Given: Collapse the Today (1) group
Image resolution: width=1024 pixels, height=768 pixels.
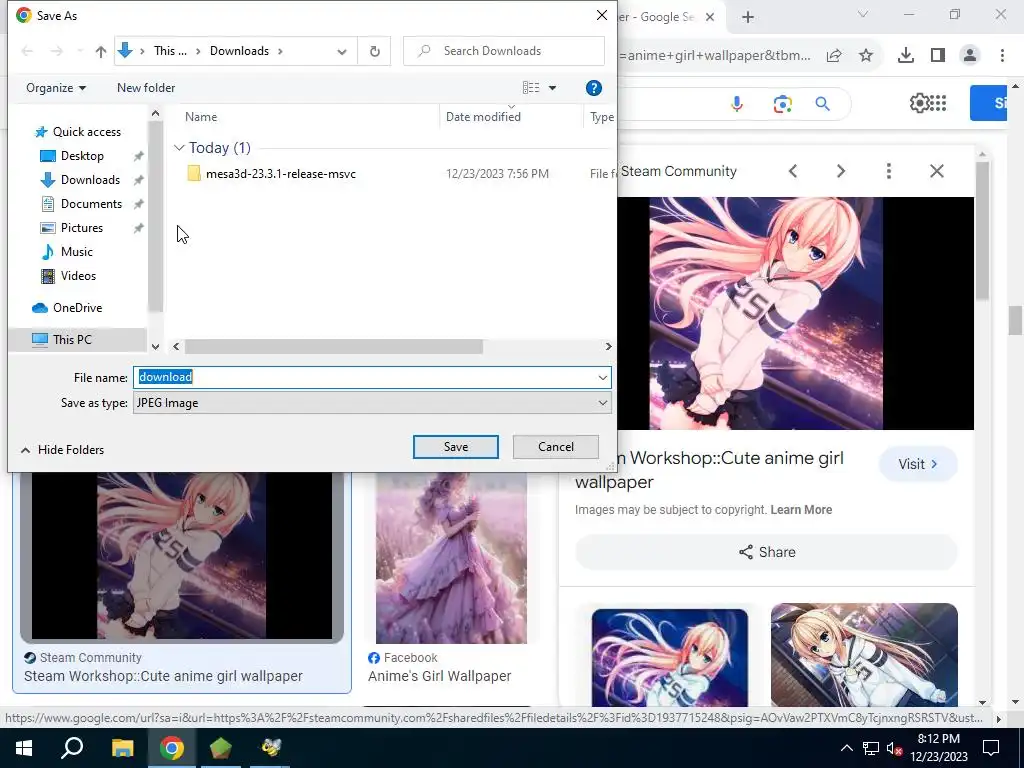Looking at the screenshot, I should pos(179,148).
